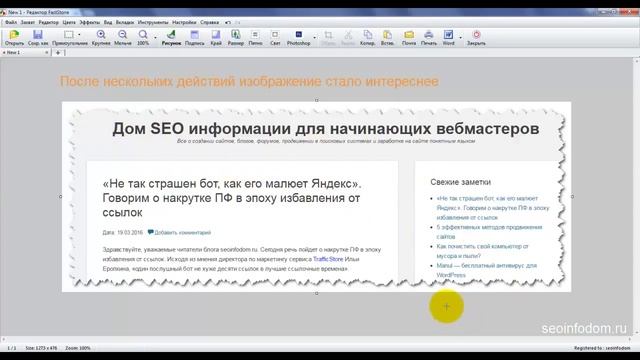Screen dimensions: 640x360
Task: Open the Редактор menu
Action: coord(49,22)
